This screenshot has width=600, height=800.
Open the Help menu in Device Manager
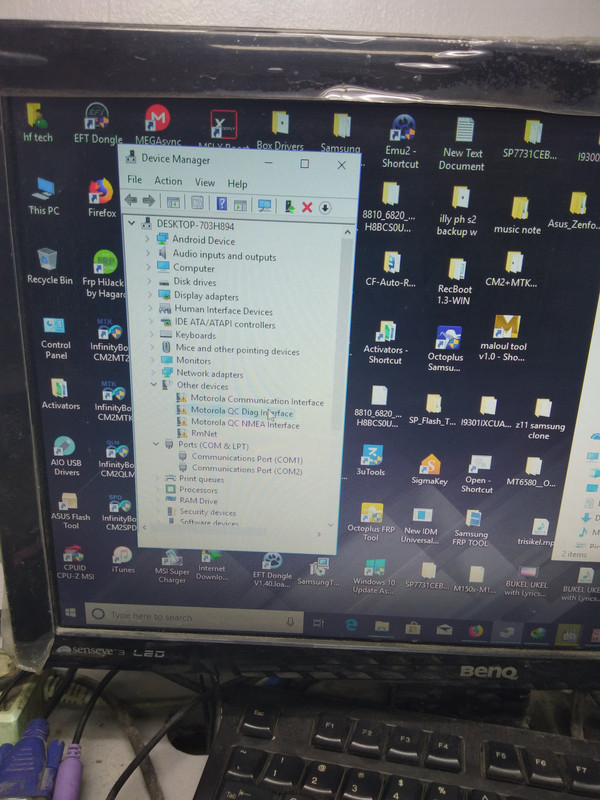[x=237, y=184]
